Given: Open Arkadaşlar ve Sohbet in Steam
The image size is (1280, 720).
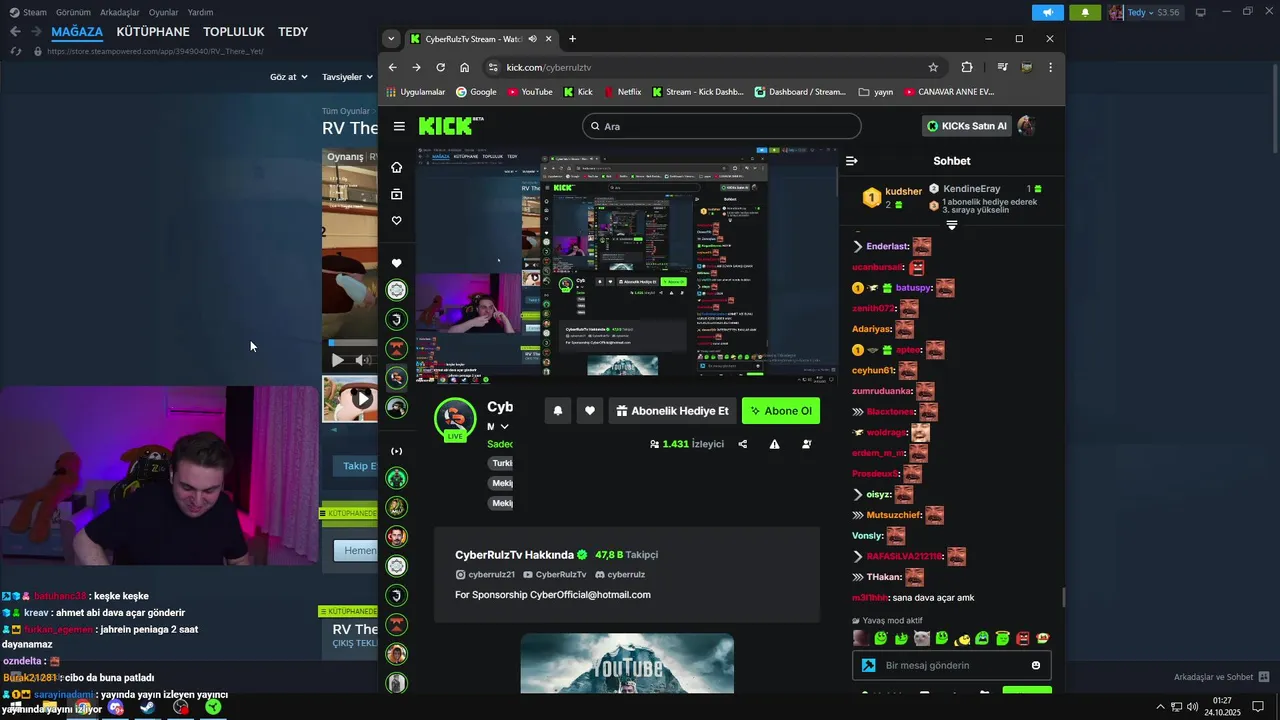Looking at the screenshot, I should 1221,677.
